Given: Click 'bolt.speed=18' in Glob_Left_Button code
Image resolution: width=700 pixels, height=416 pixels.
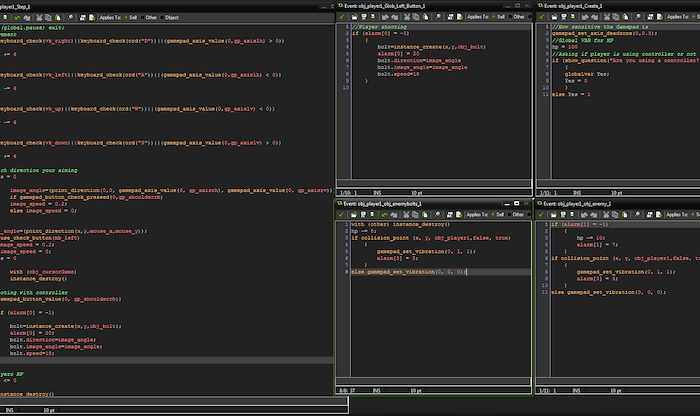Looking at the screenshot, I should (x=398, y=74).
